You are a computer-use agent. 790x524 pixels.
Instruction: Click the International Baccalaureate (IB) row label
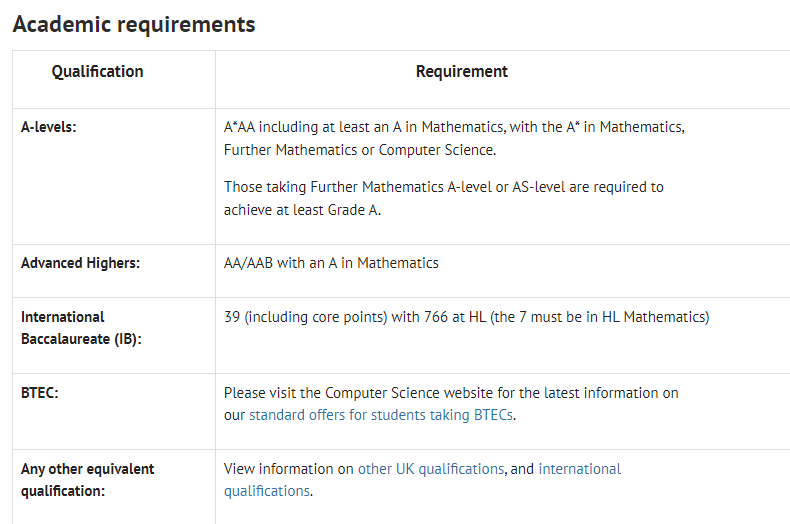pyautogui.click(x=81, y=328)
